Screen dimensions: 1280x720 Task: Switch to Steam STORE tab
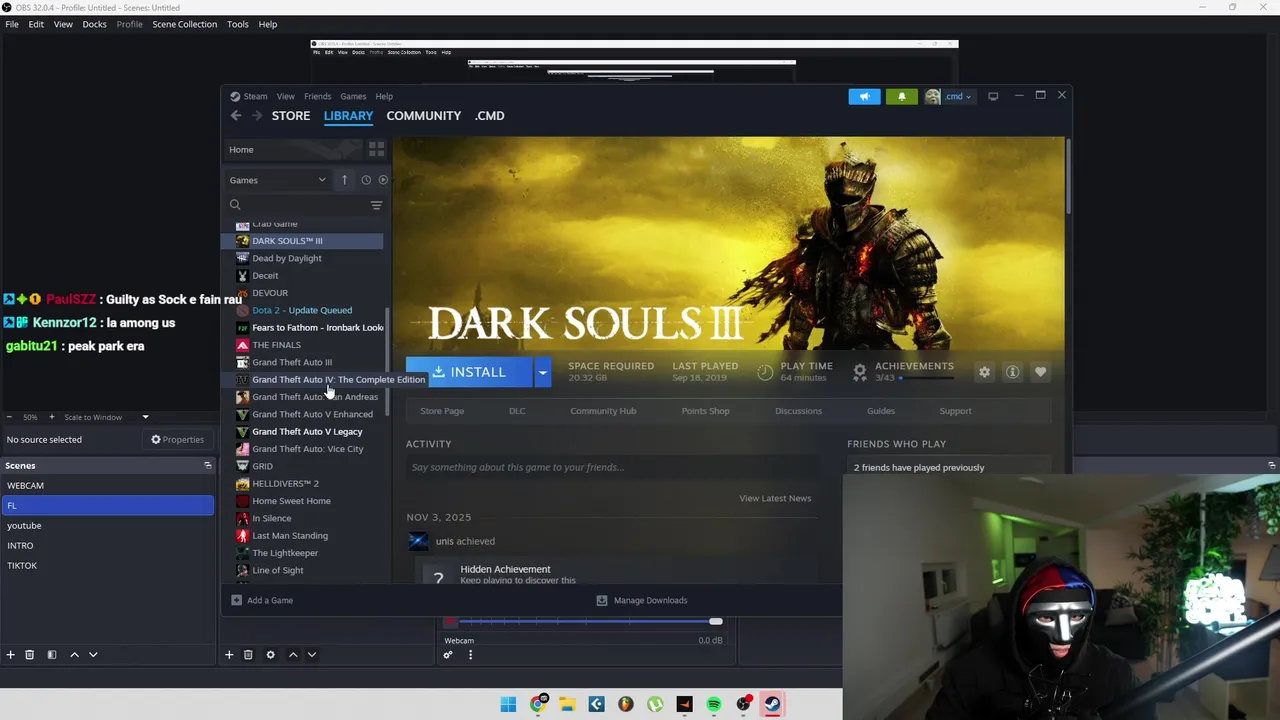click(291, 116)
